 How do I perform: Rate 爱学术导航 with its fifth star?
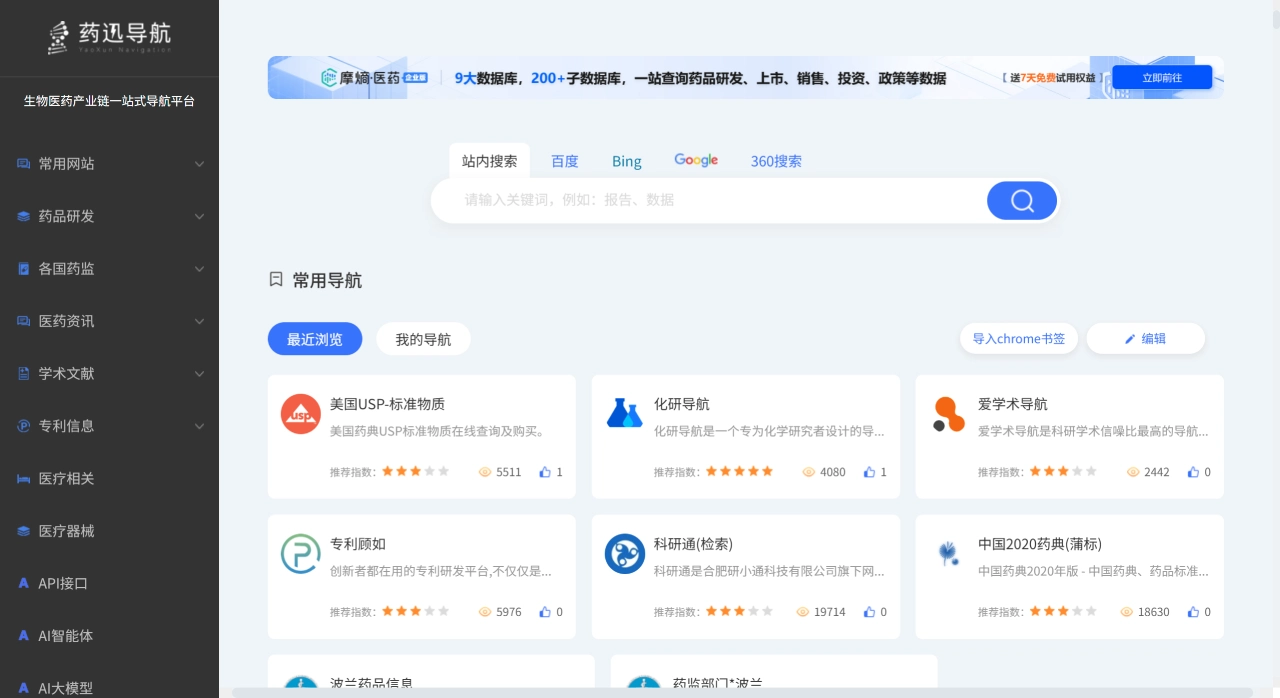coord(1092,471)
